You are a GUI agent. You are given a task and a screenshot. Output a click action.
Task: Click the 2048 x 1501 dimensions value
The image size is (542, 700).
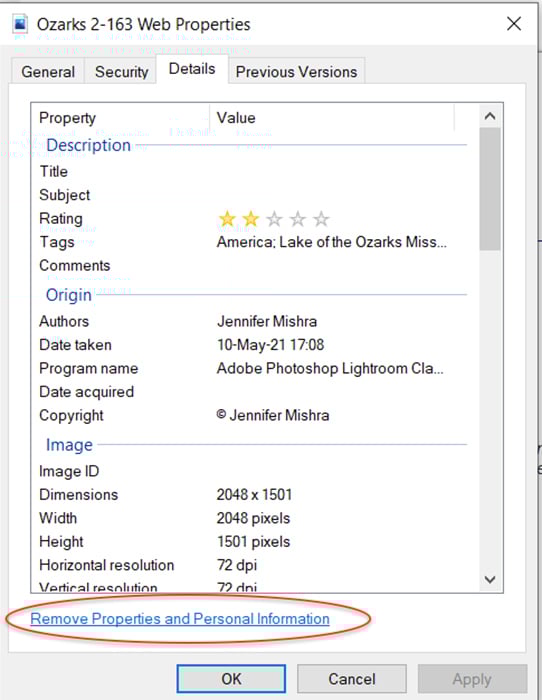(254, 495)
